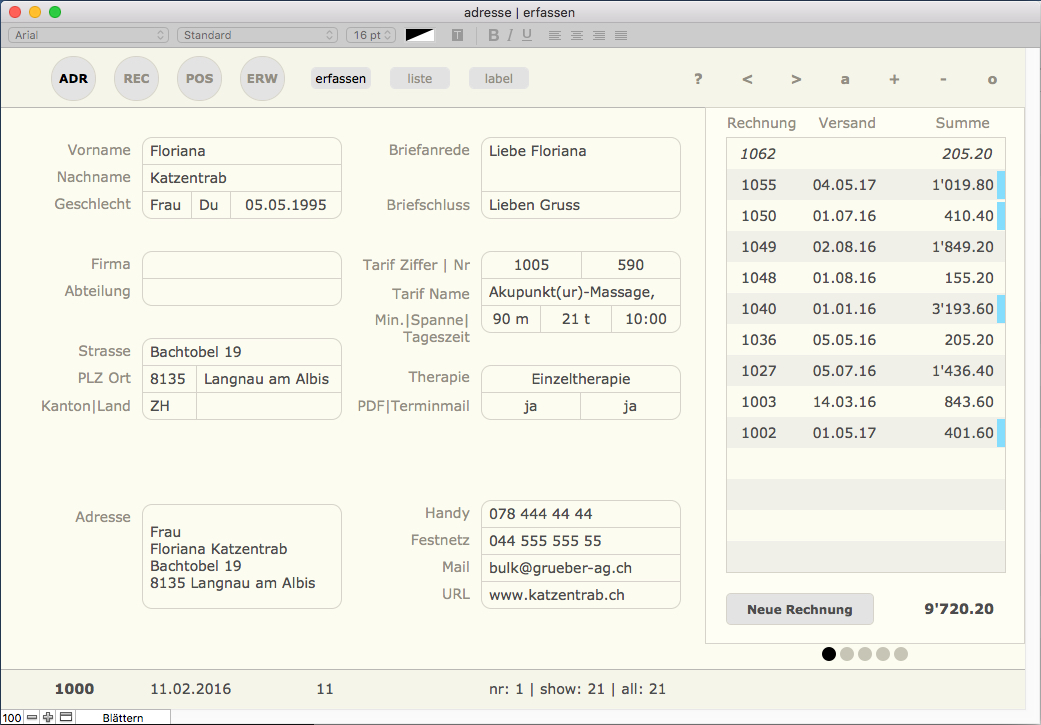Click the zoom out minus icon
This screenshot has width=1041, height=725.
32,717
